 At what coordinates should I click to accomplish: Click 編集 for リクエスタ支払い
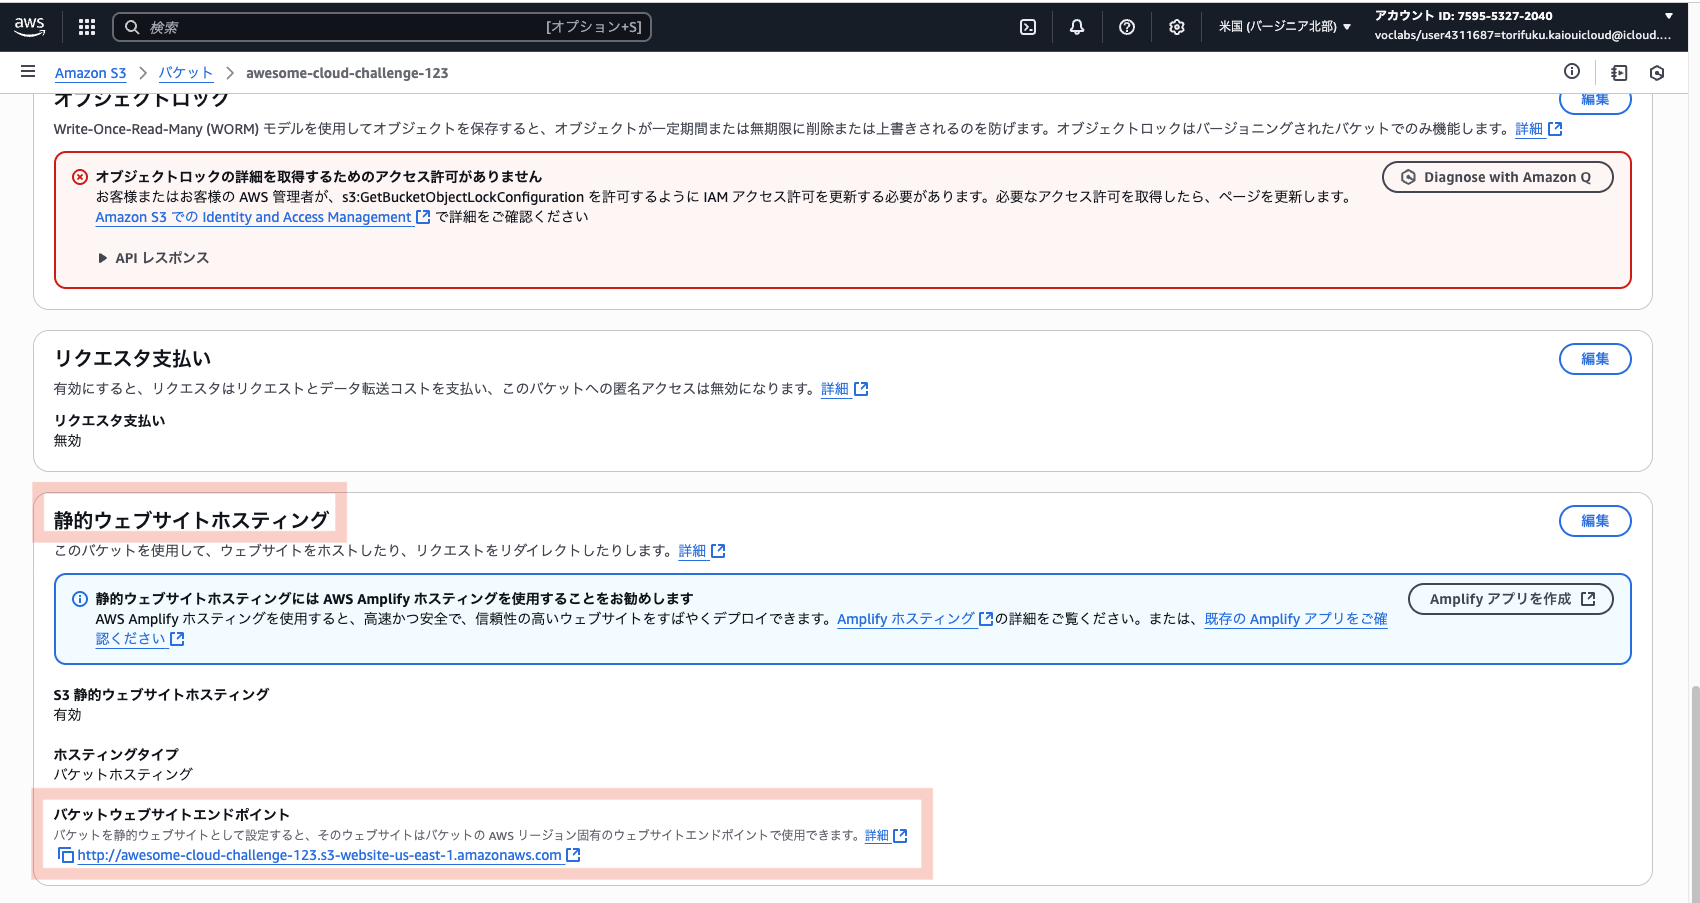(x=1595, y=359)
